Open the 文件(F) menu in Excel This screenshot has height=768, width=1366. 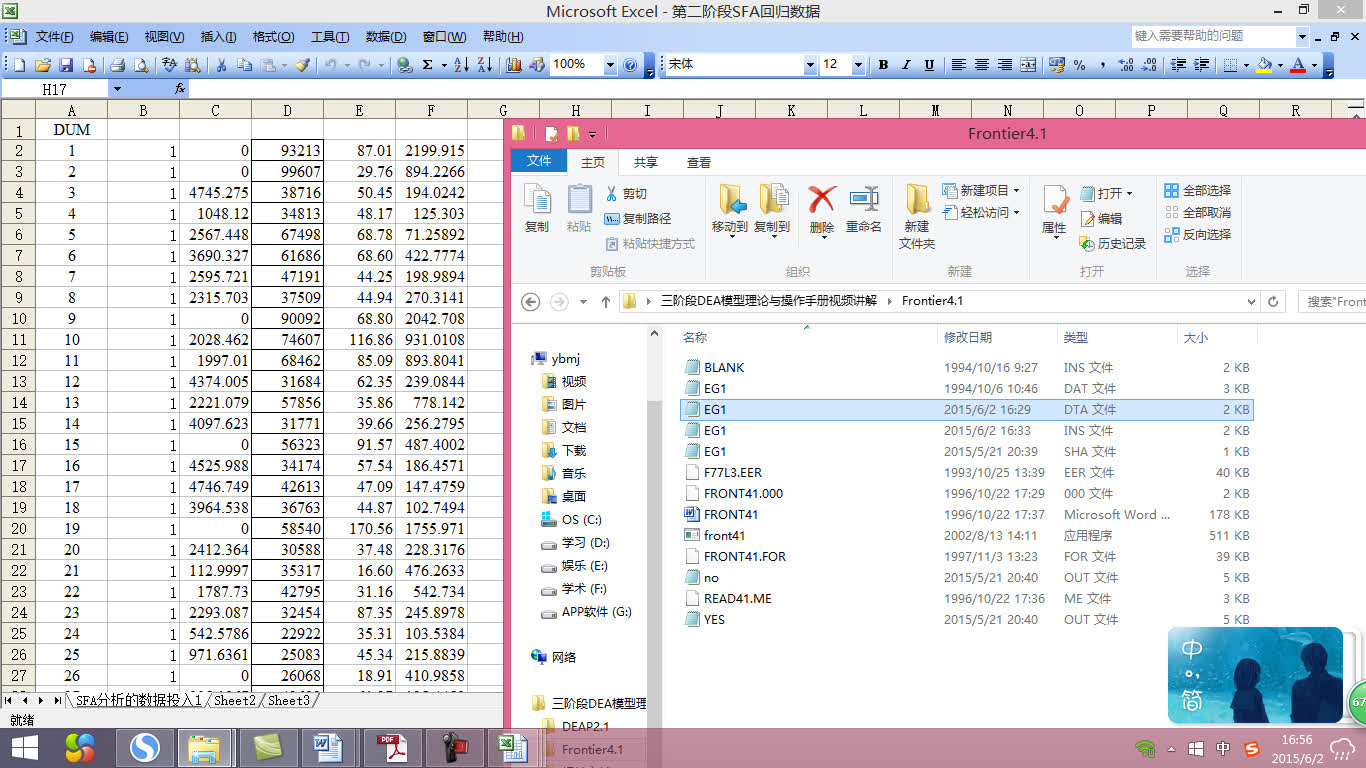point(54,37)
